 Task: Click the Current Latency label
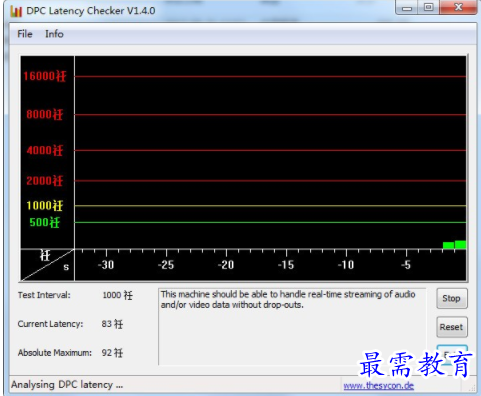click(x=50, y=324)
